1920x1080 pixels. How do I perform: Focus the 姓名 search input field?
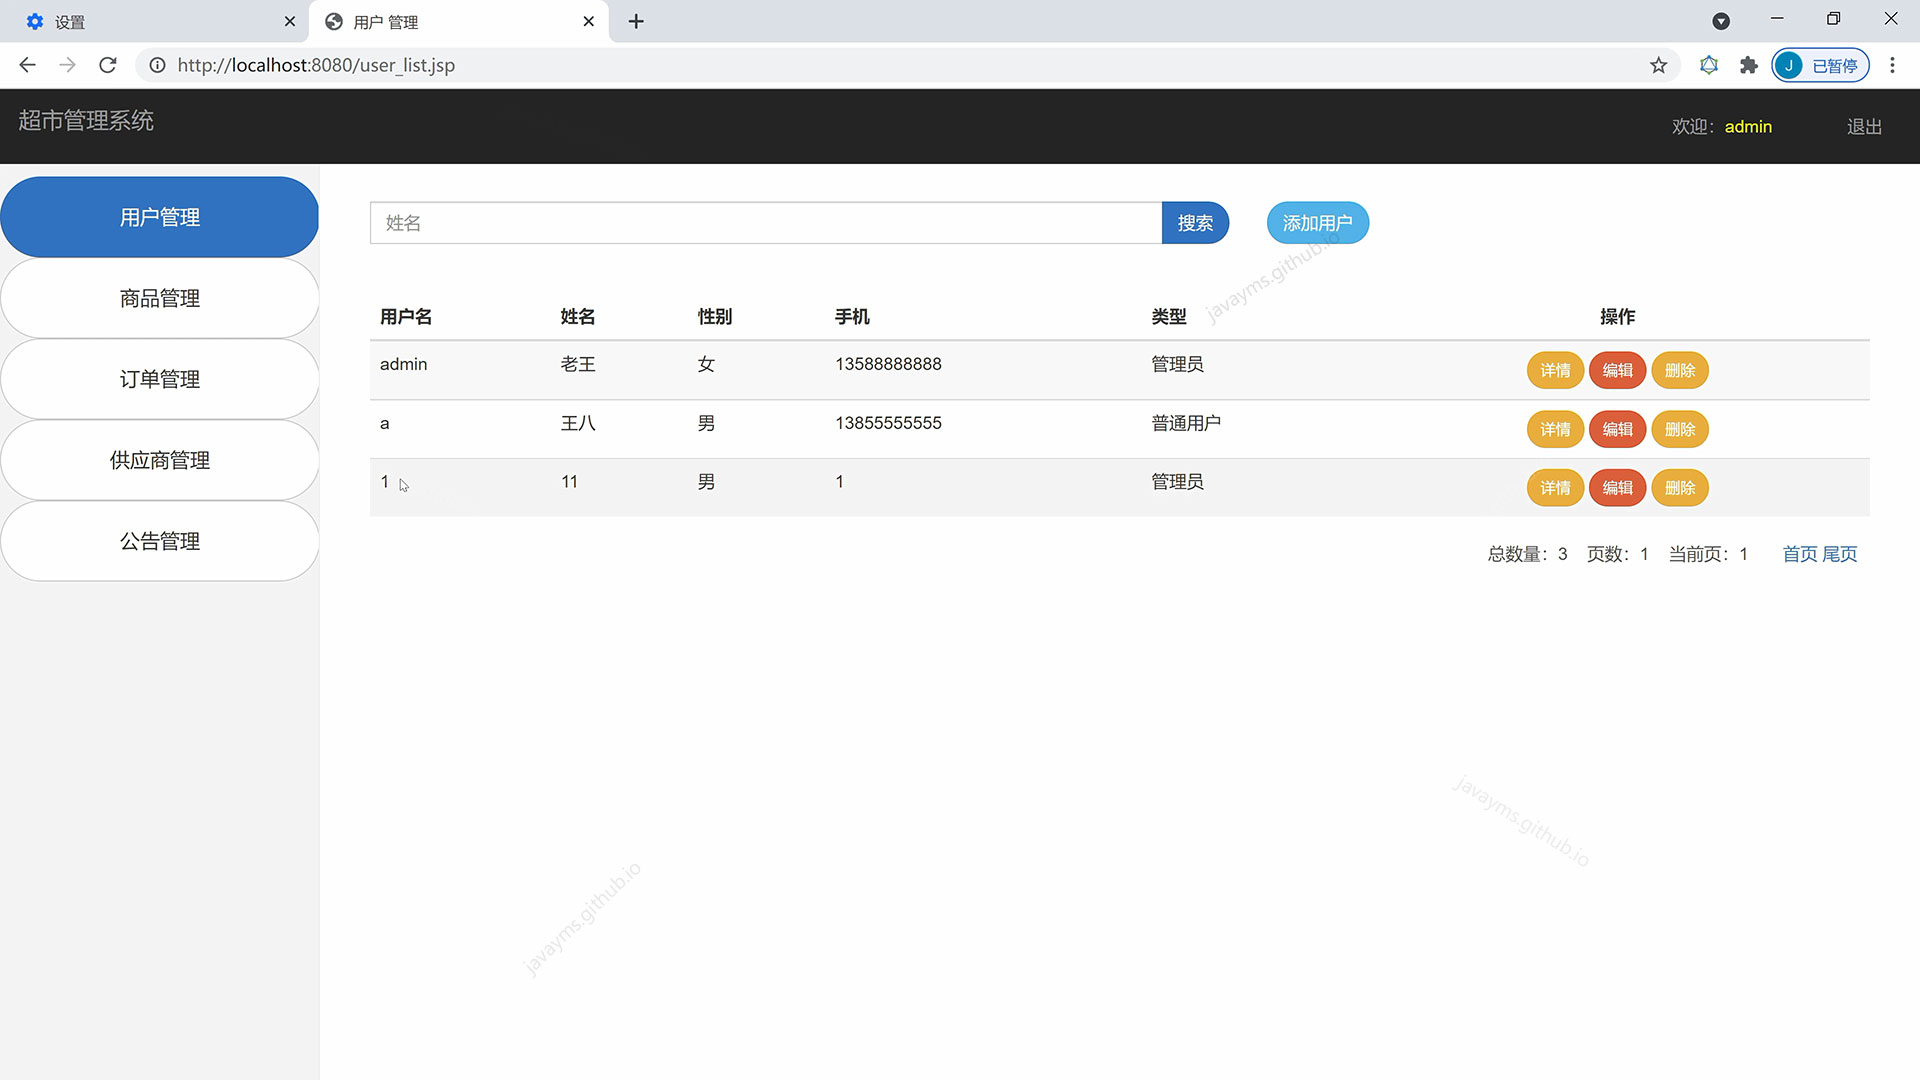point(765,223)
